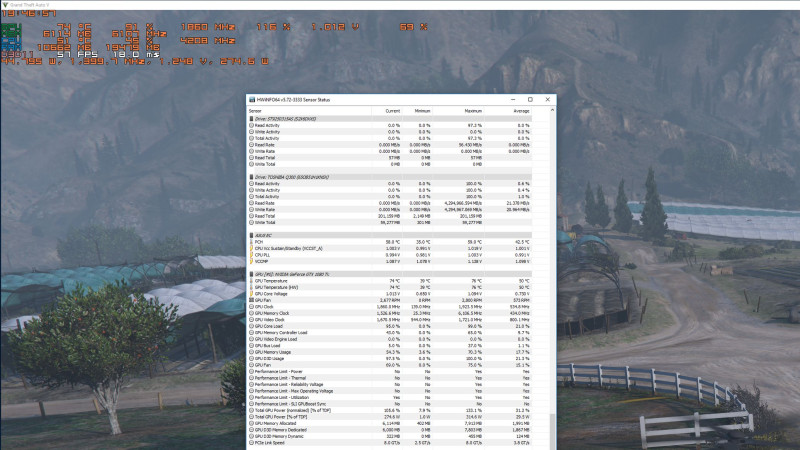Select Read Total under the ST9250315AS drive
This screenshot has height=450, width=800.
tap(389, 158)
